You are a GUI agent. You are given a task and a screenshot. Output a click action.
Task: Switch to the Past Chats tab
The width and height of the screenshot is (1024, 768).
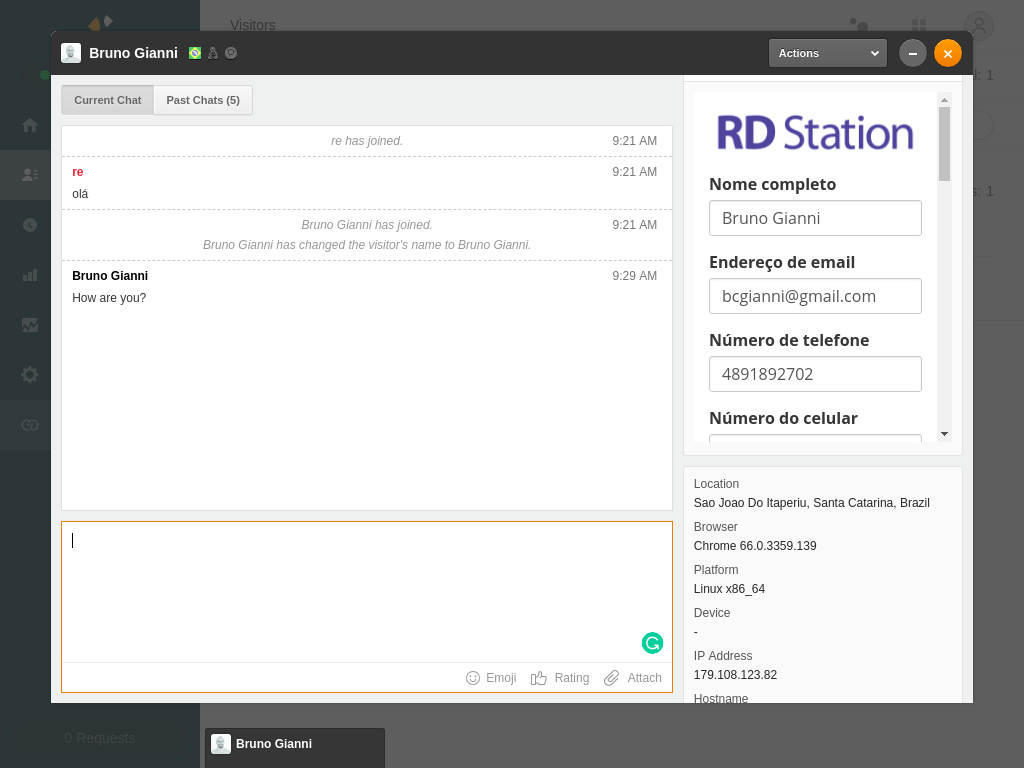click(x=202, y=100)
